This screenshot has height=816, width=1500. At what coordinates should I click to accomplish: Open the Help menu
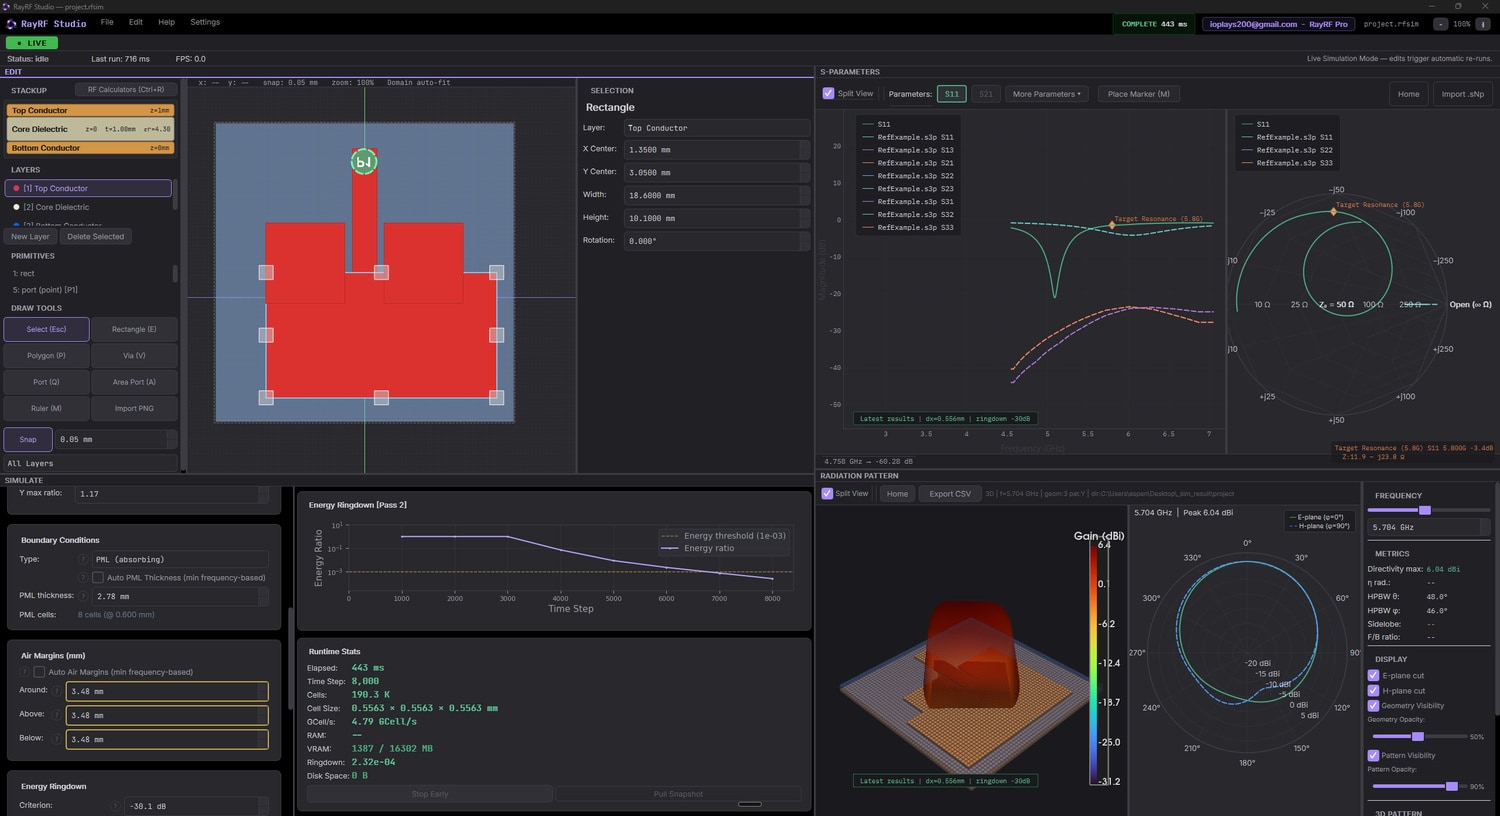(x=166, y=22)
